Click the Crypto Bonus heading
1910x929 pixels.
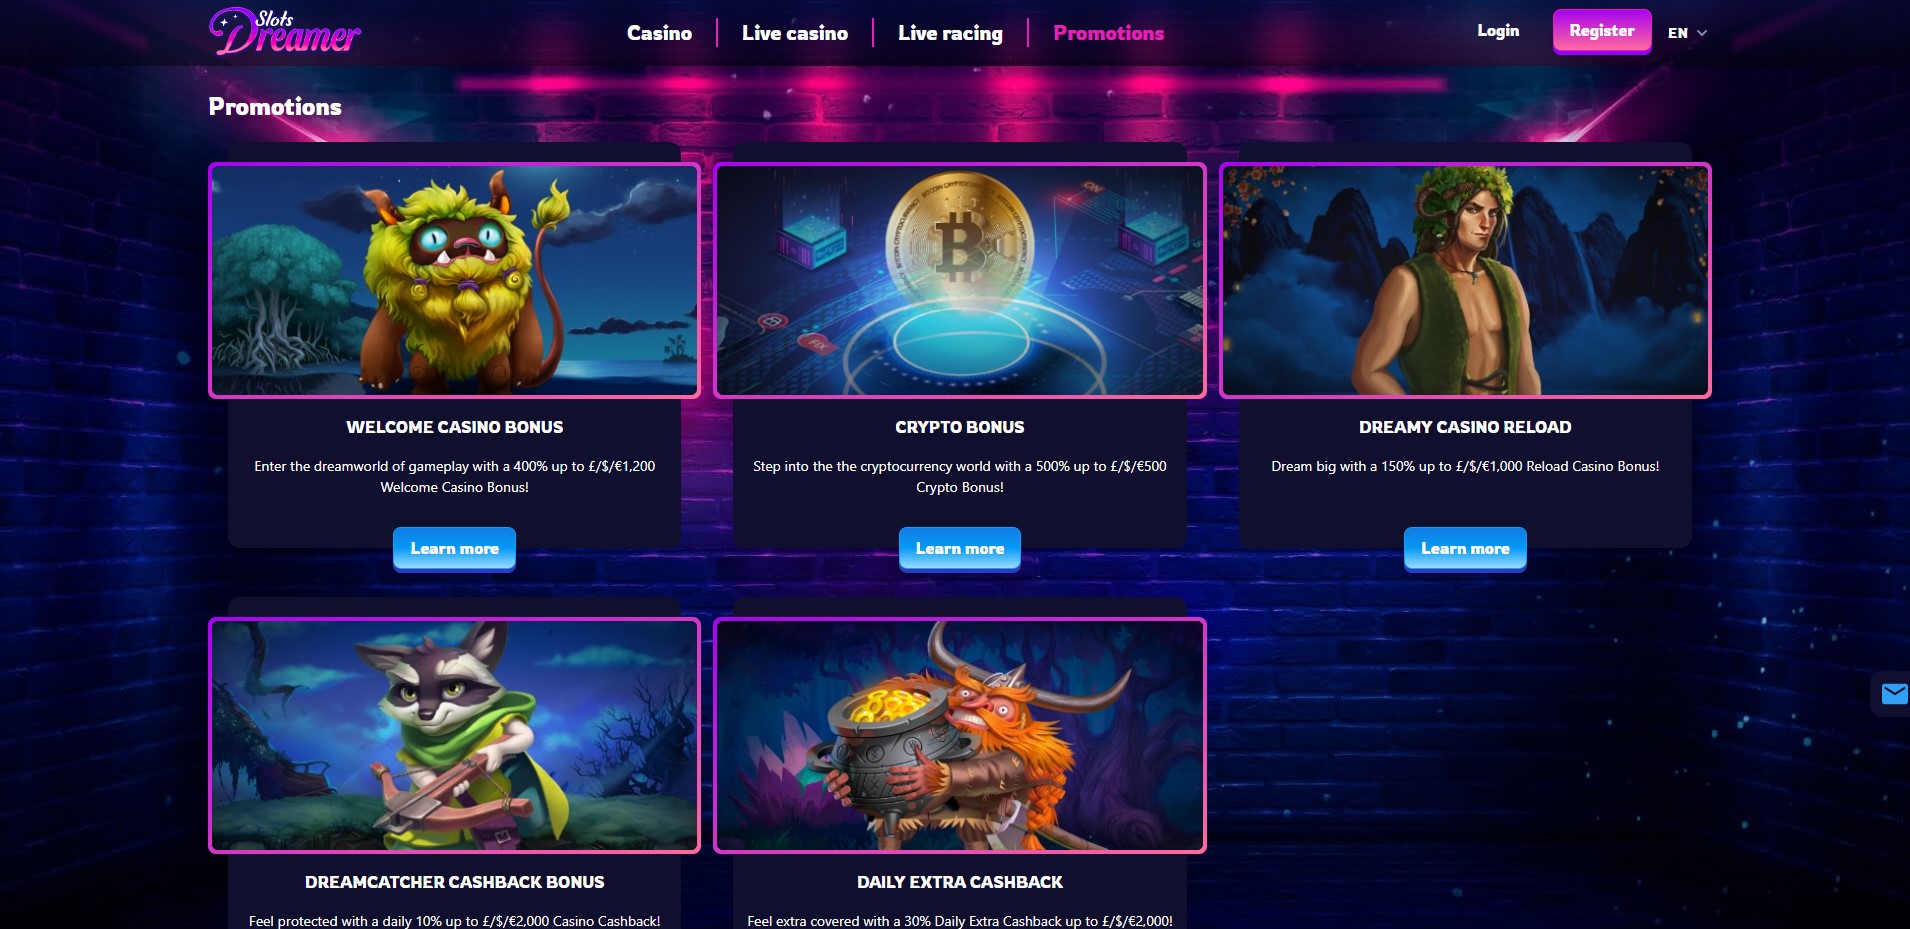(x=960, y=427)
